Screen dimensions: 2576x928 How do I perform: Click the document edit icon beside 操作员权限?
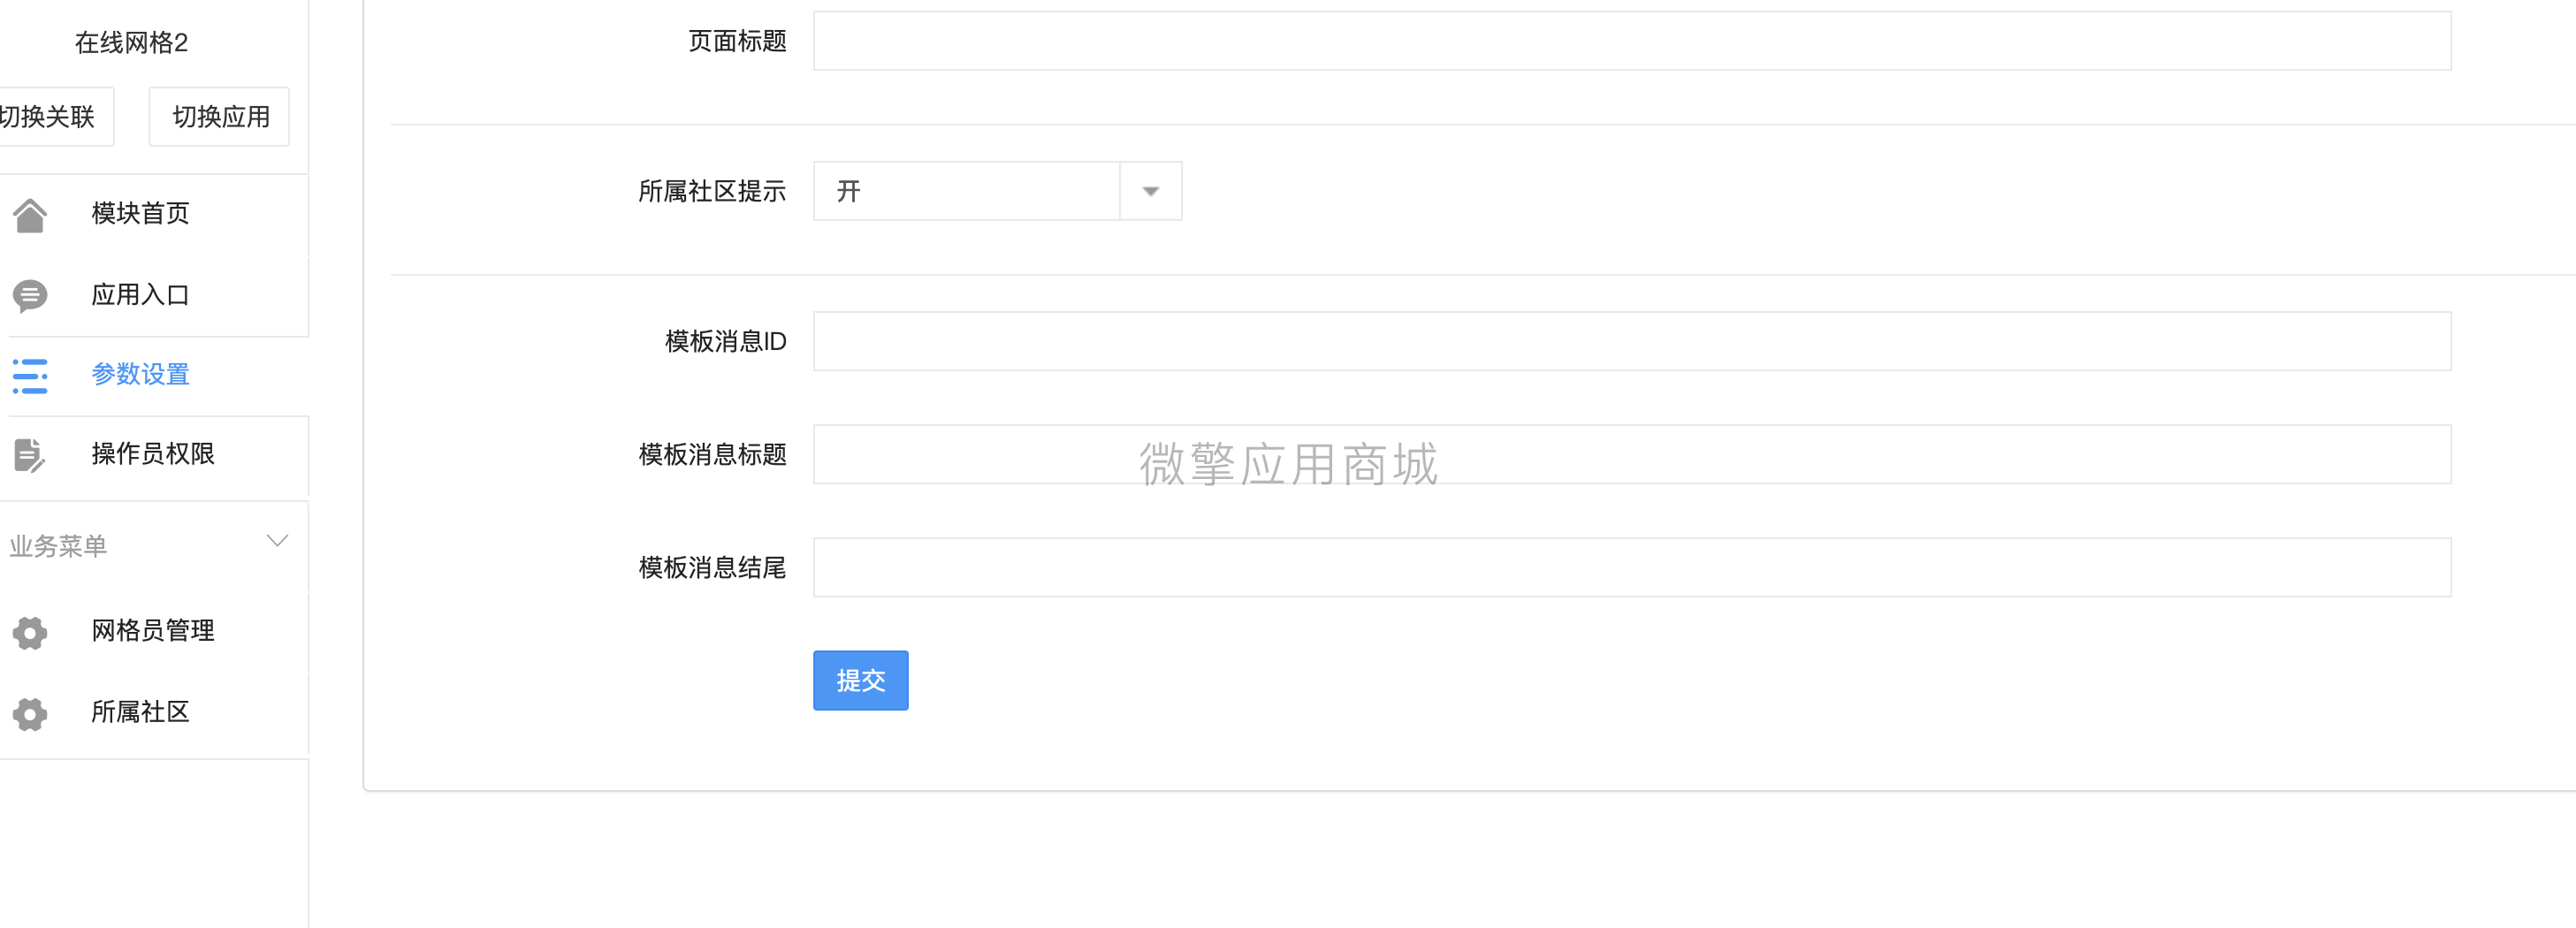pyautogui.click(x=30, y=455)
